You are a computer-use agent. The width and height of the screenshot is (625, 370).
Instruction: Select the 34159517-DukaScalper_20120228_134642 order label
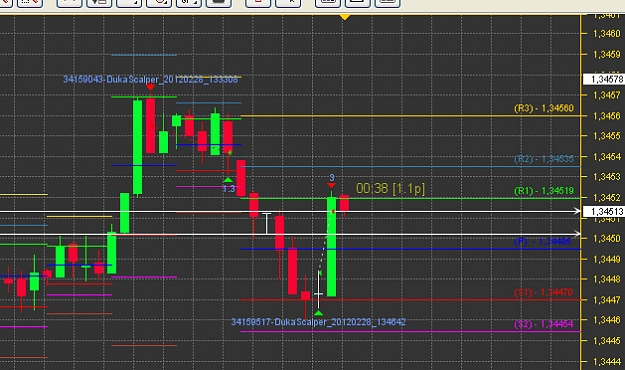click(318, 322)
